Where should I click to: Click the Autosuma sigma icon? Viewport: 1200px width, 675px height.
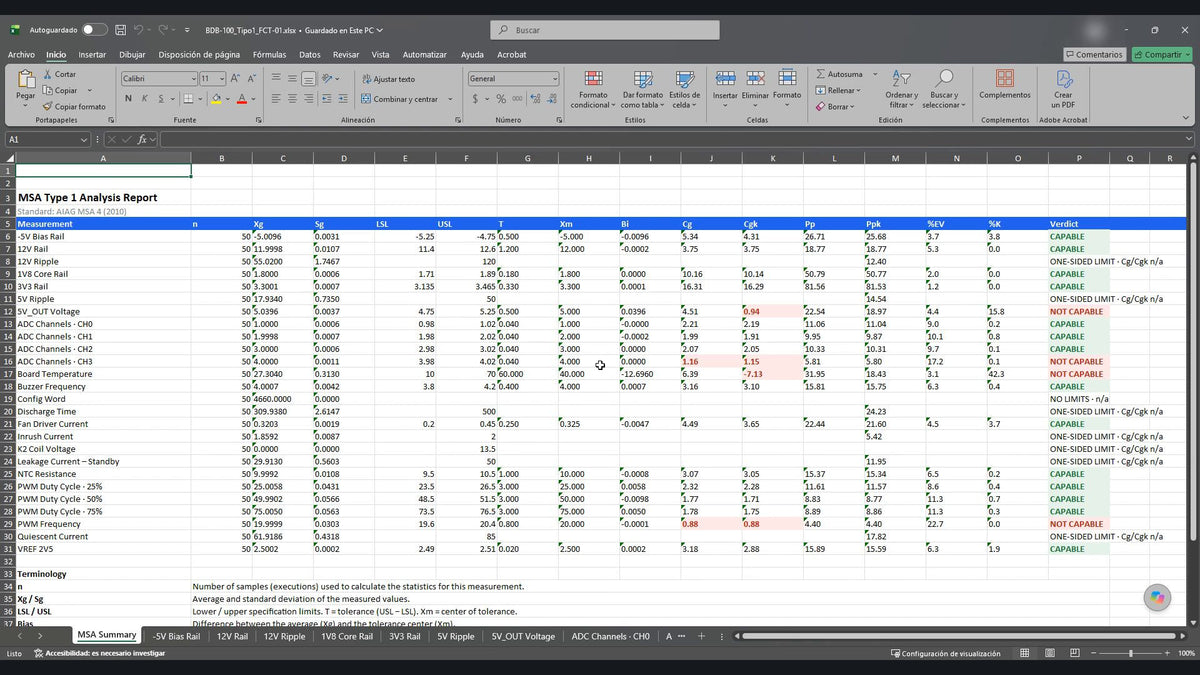pyautogui.click(x=820, y=74)
